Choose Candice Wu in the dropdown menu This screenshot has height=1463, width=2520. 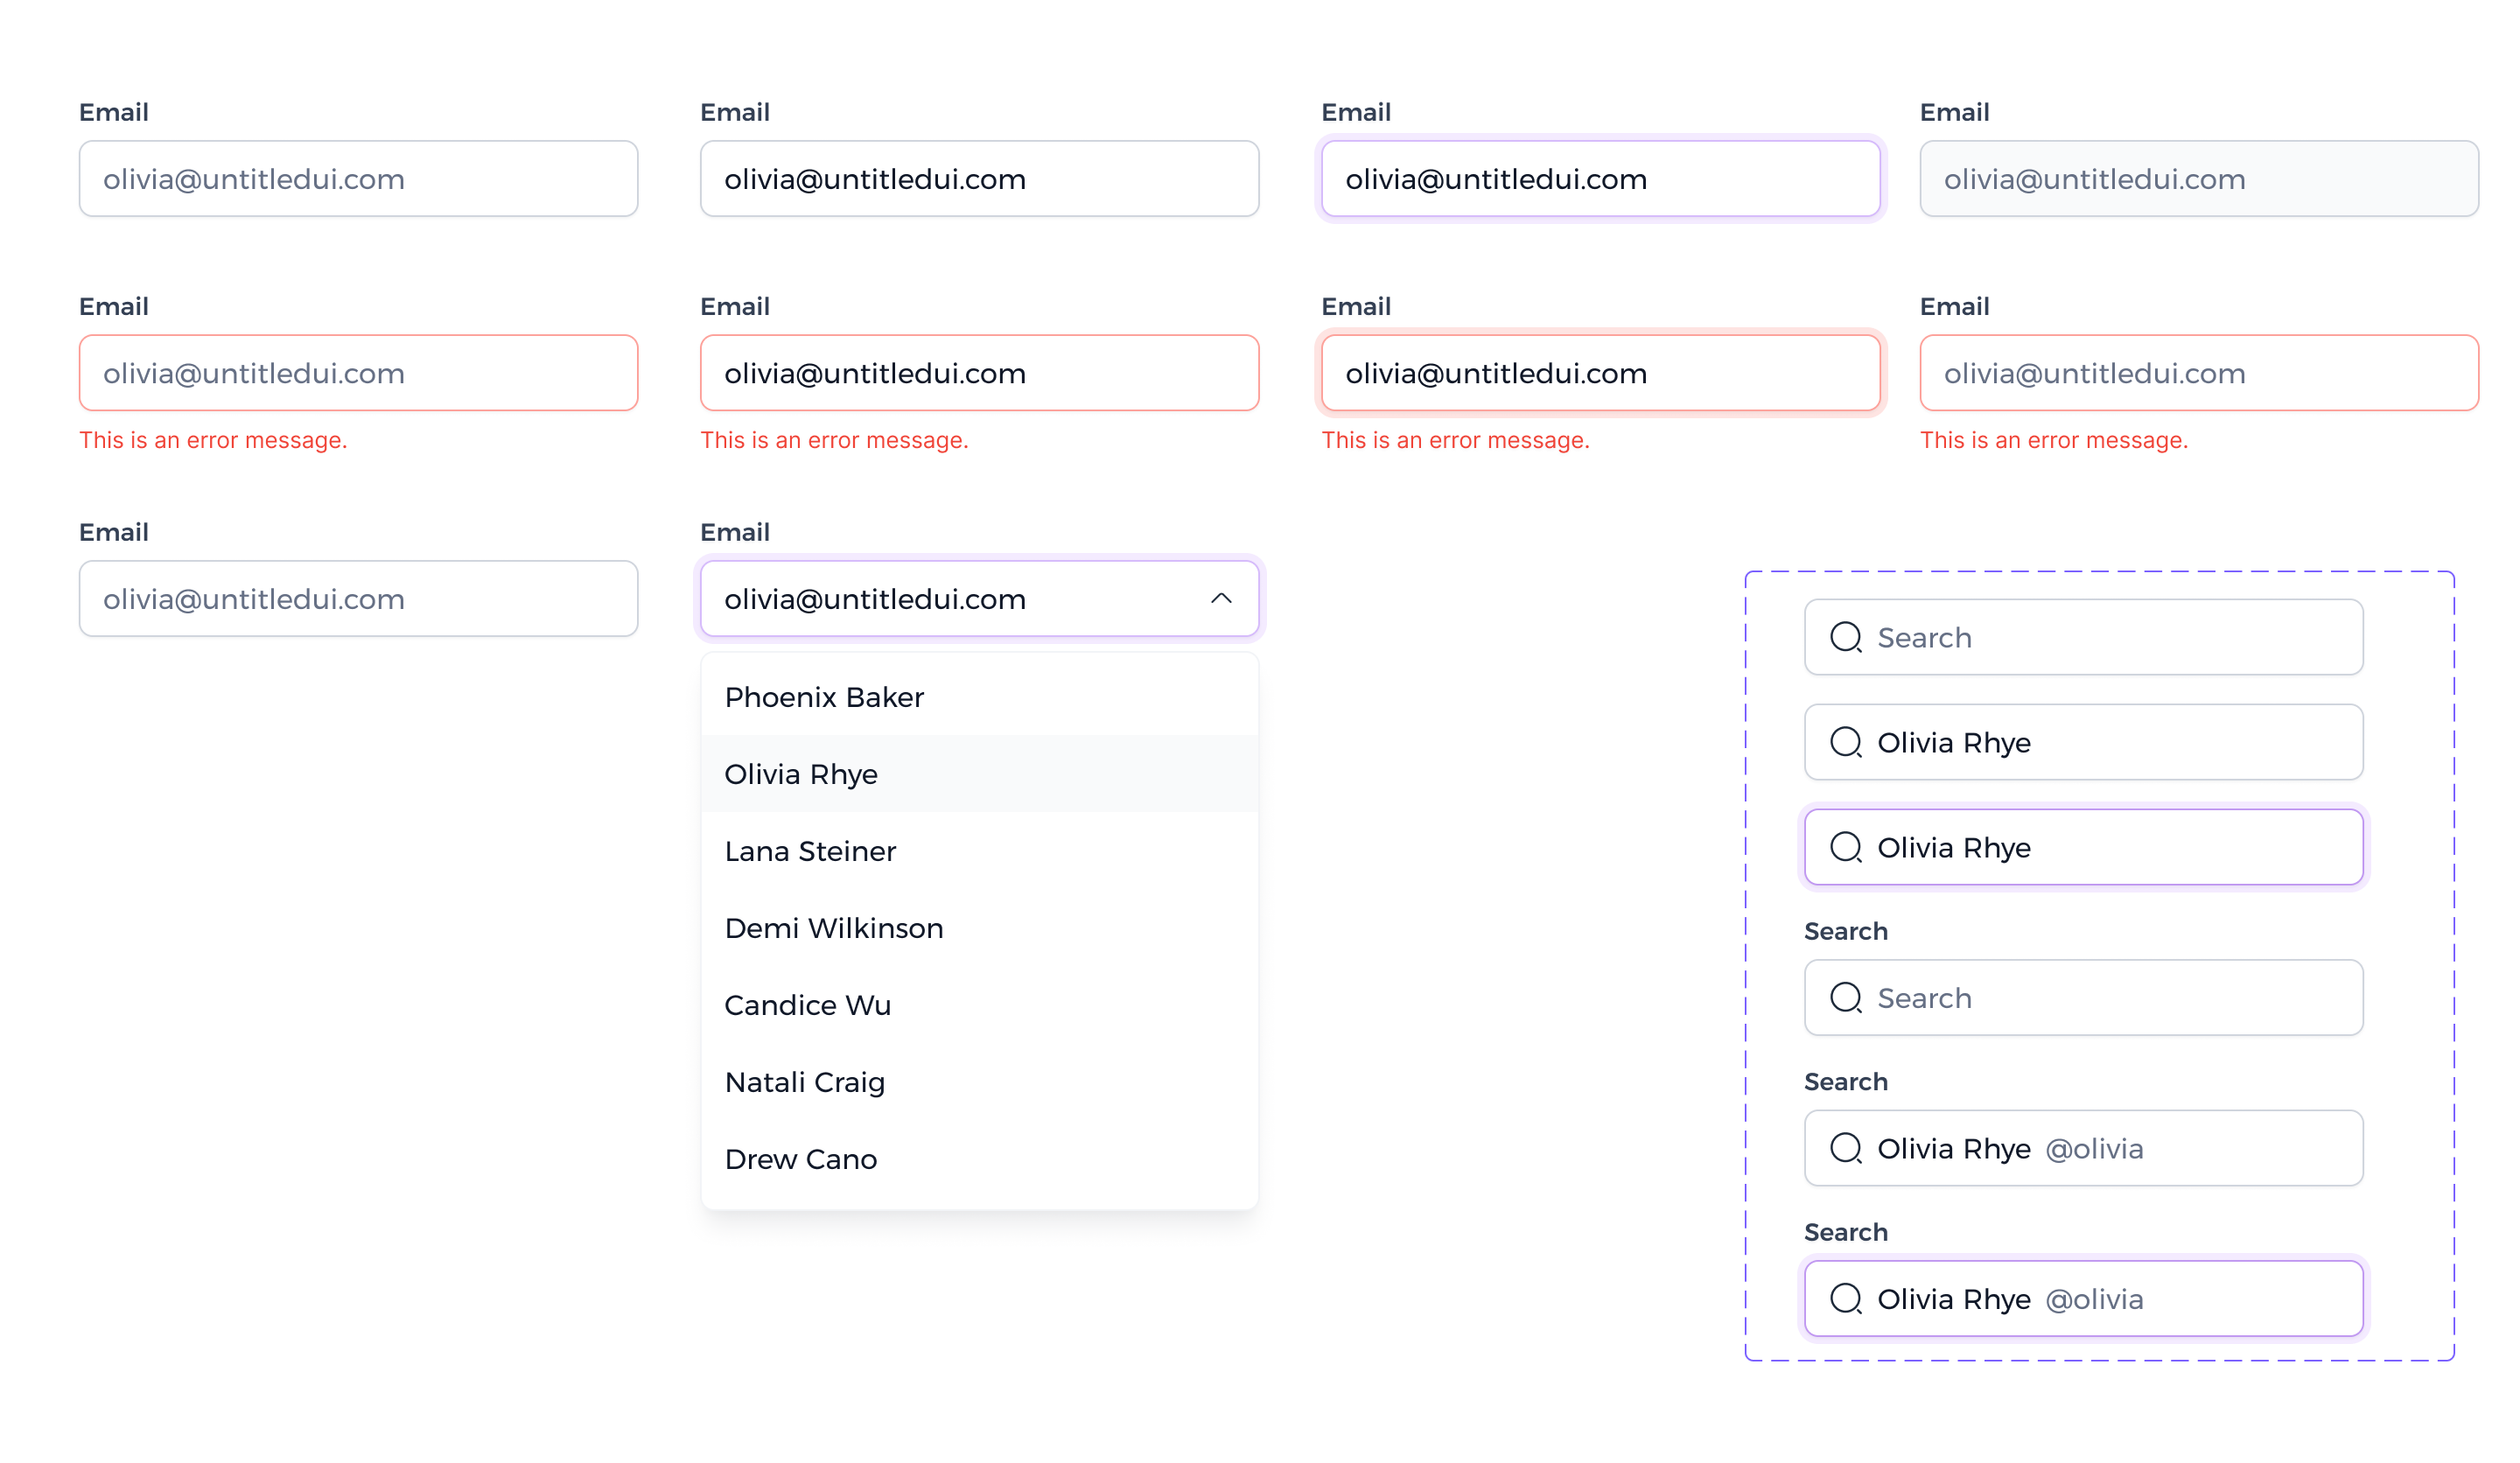coord(979,1005)
